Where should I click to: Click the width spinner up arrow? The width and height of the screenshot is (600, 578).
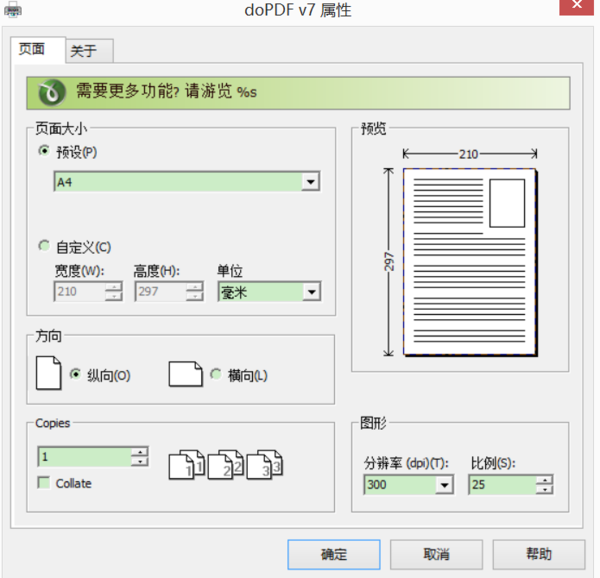click(114, 287)
